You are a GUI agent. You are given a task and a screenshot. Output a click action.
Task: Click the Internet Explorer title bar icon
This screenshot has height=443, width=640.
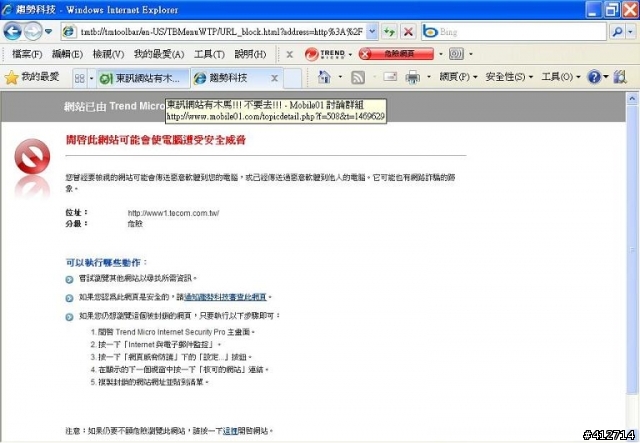[7, 9]
